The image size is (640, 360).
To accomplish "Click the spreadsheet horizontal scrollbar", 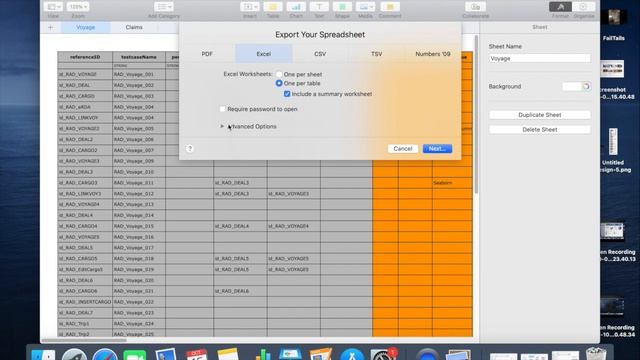I will [x=84, y=340].
